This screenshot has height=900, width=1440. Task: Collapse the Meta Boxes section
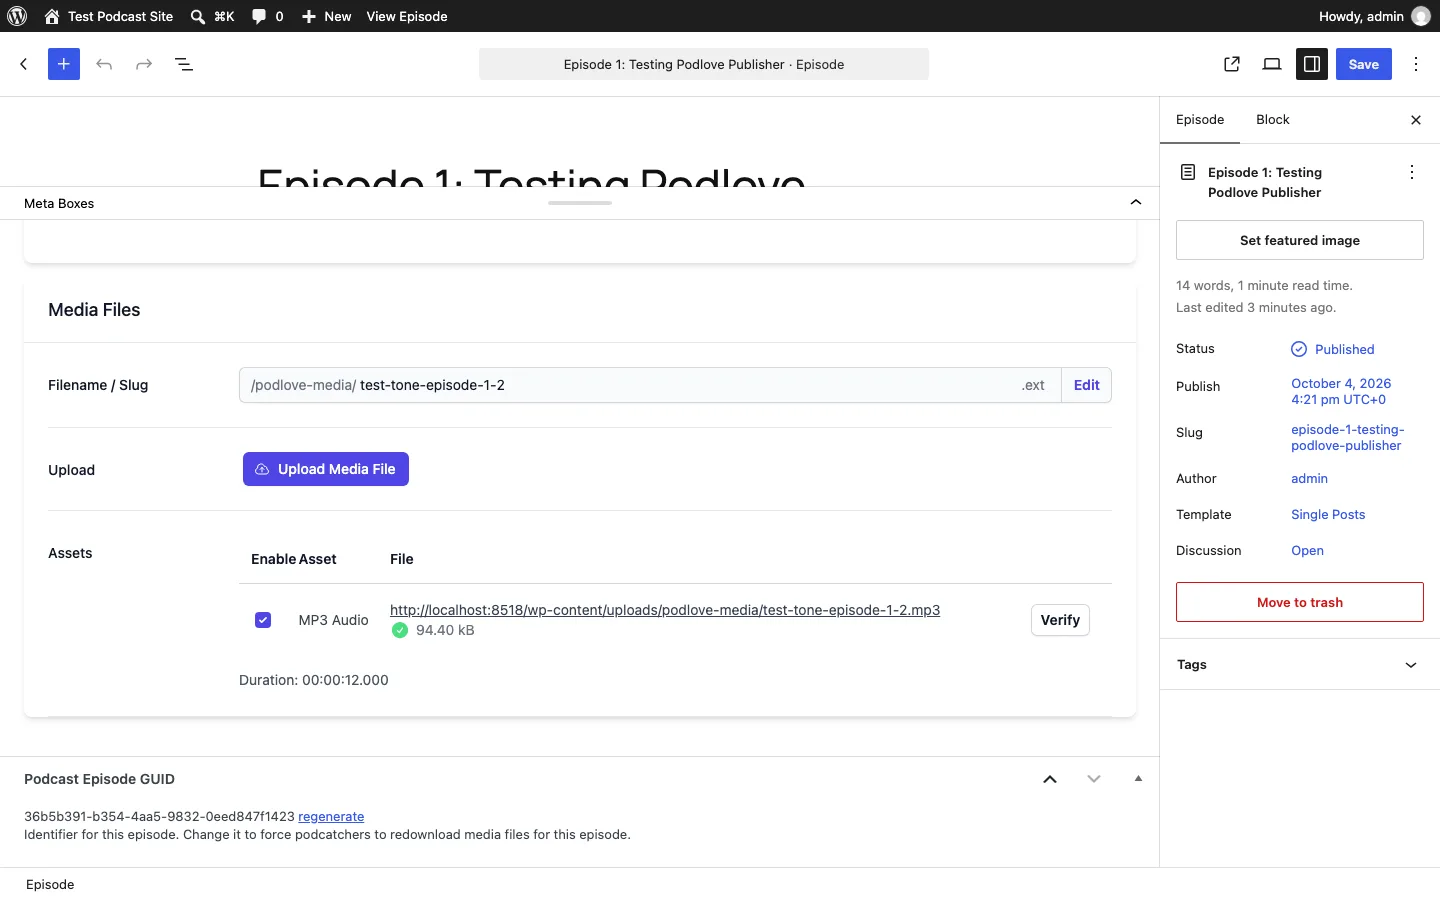[x=1136, y=203]
